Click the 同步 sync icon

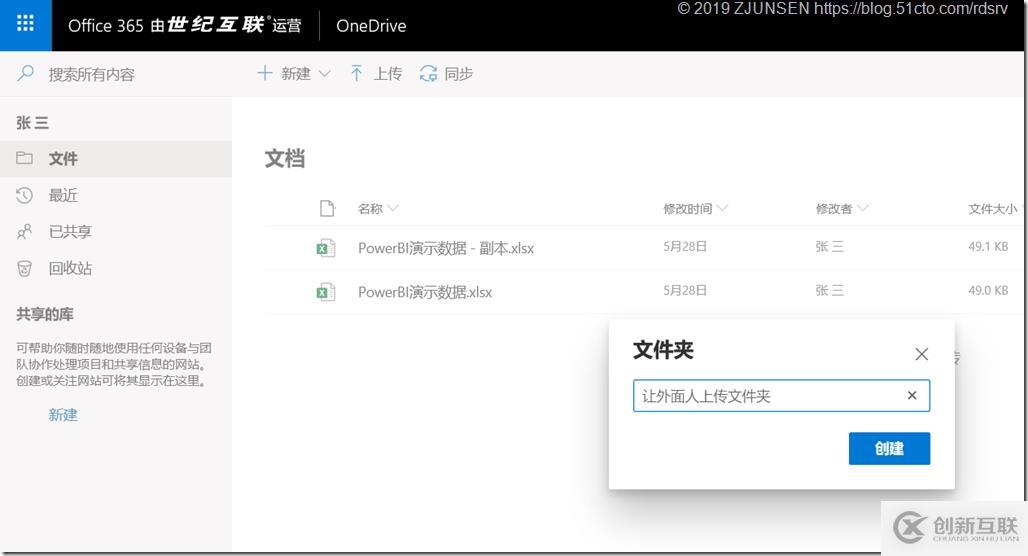(428, 73)
